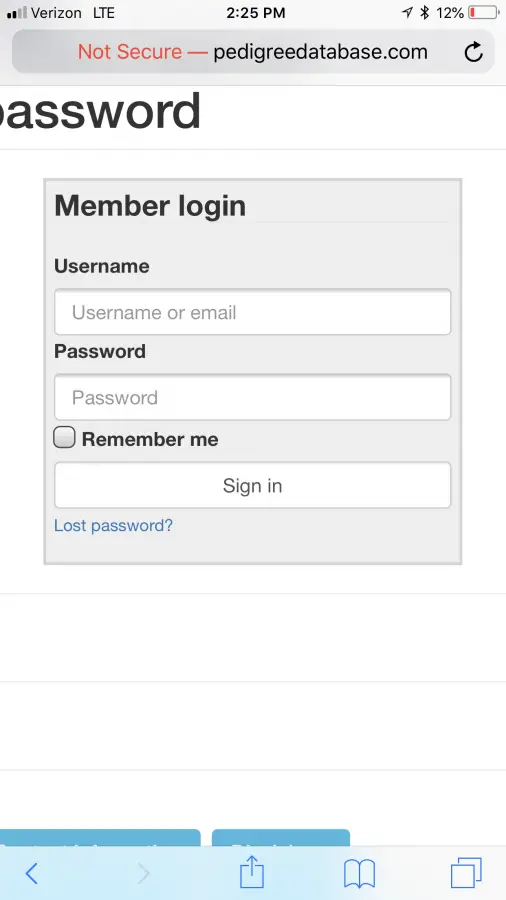Tap the cellular signal bars indicator

tap(17, 13)
